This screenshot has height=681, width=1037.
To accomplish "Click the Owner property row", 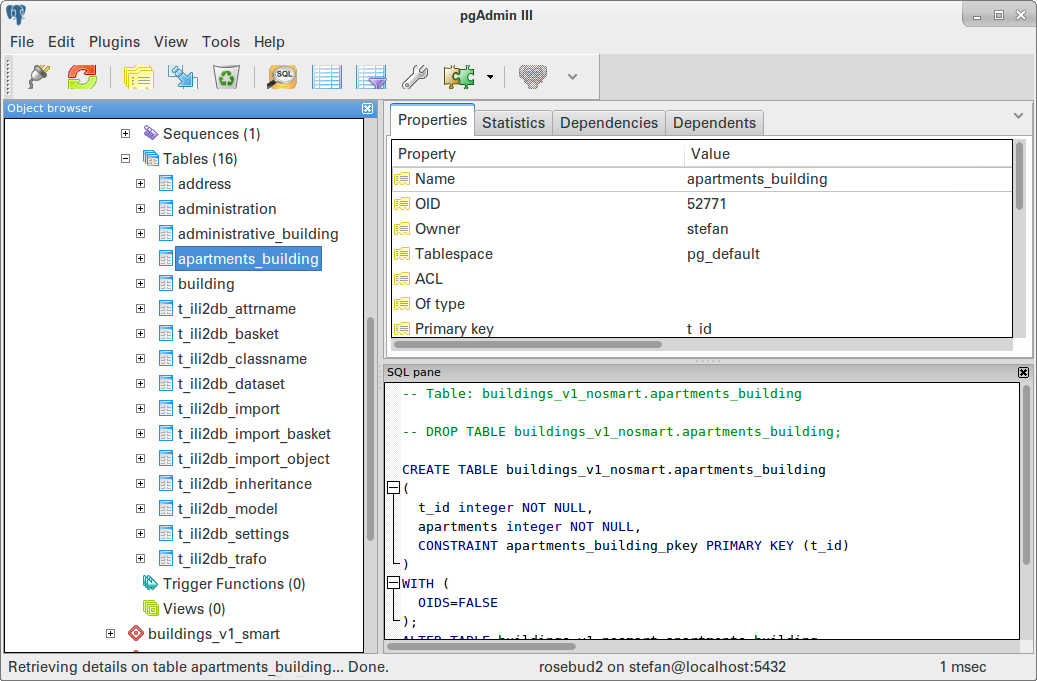I will pos(702,229).
